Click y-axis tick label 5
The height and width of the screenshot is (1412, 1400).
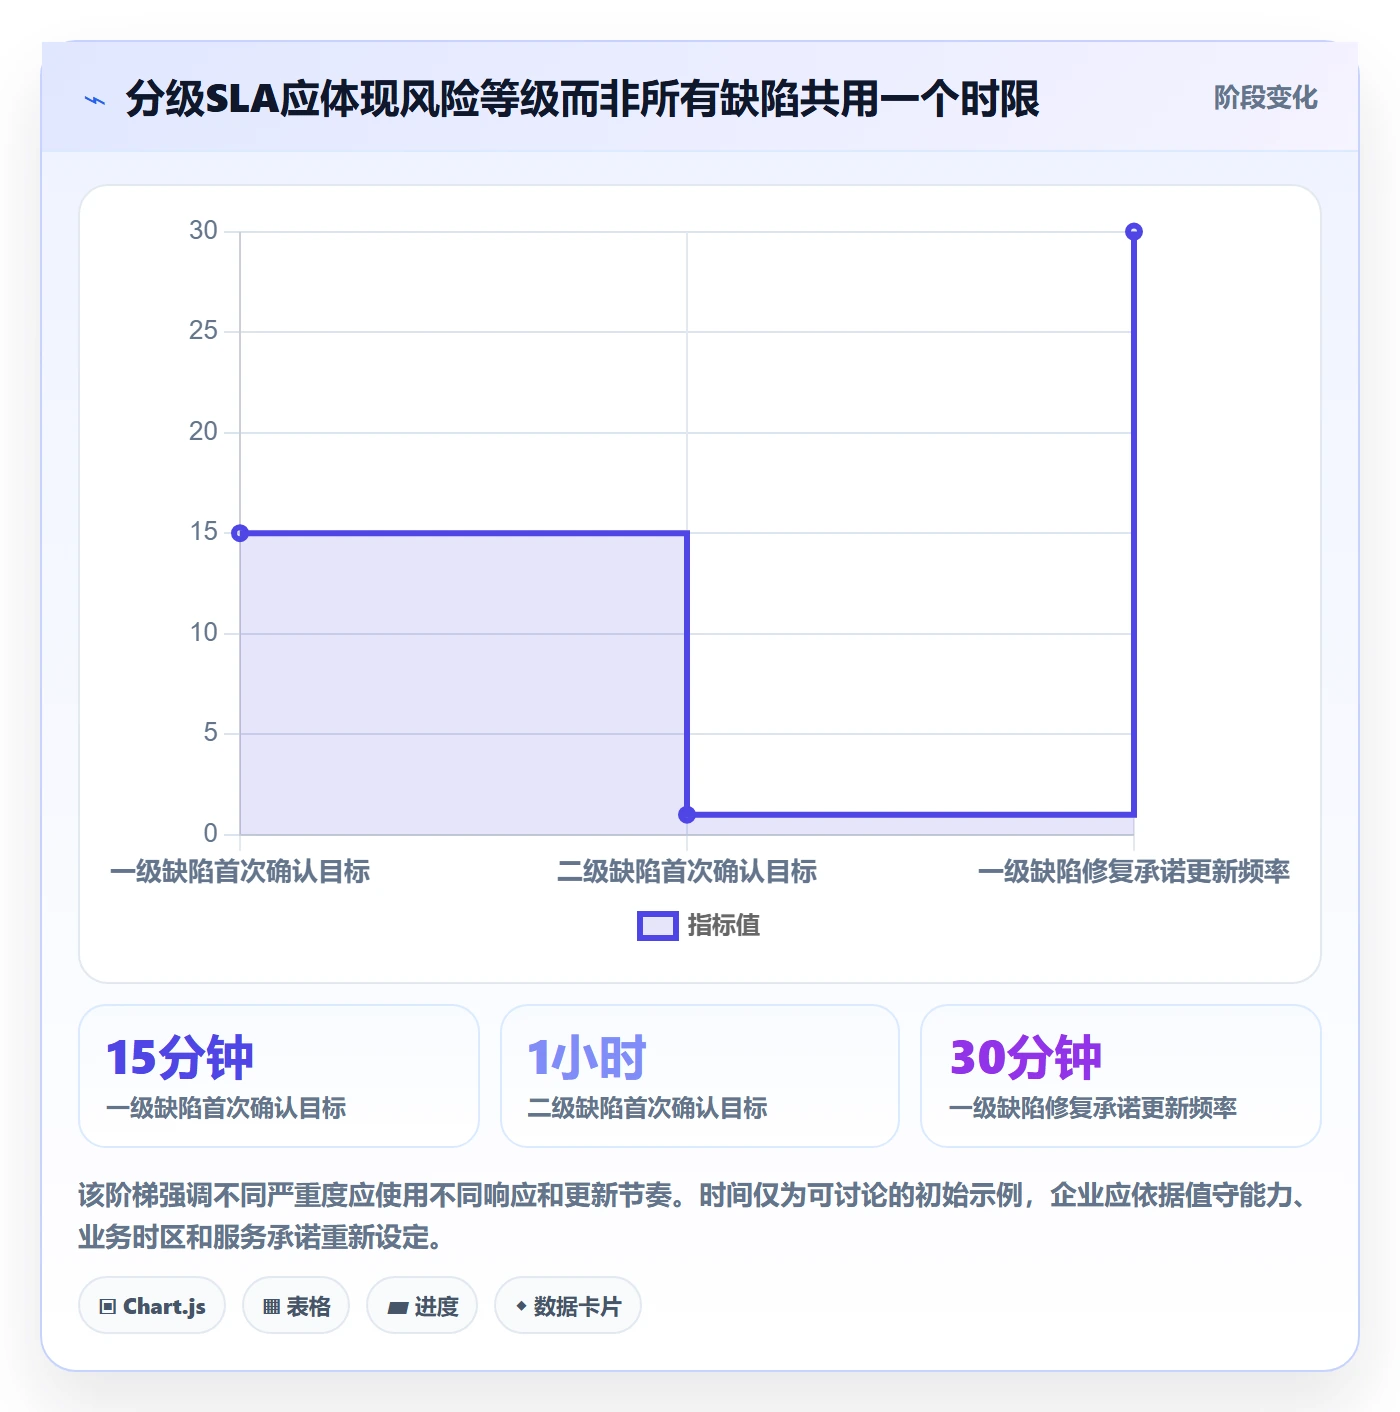(210, 733)
